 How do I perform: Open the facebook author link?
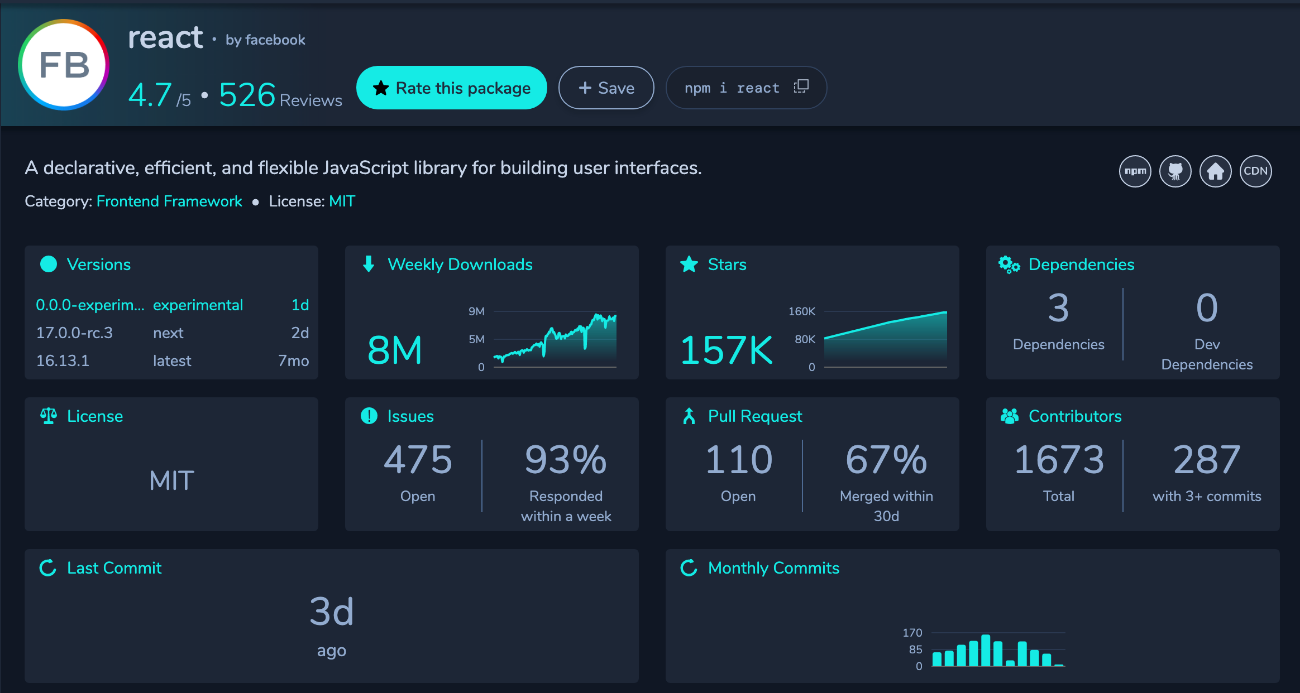point(274,40)
